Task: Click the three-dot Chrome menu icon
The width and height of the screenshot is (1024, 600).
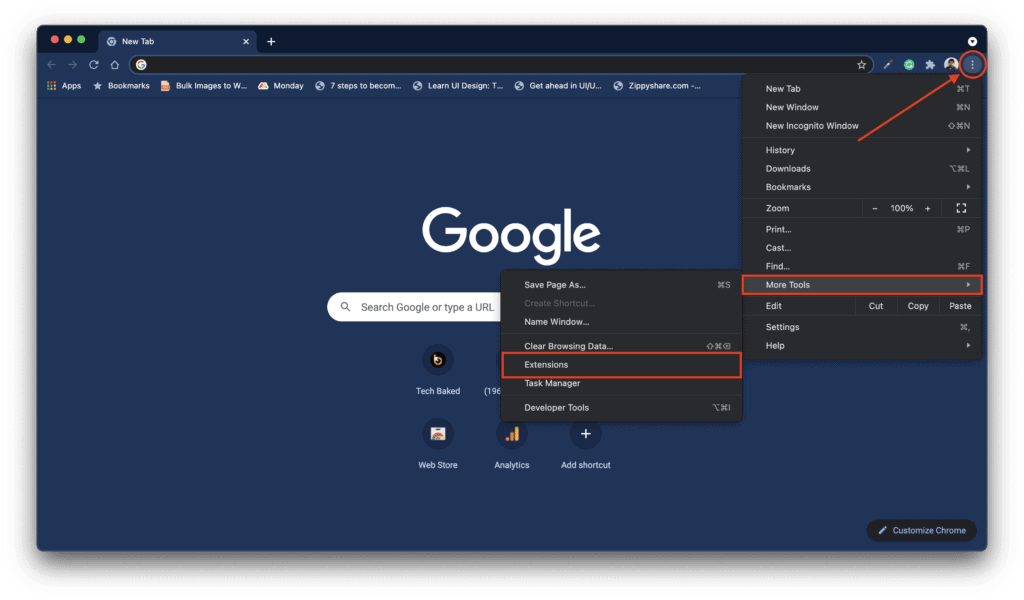Action: click(x=973, y=64)
